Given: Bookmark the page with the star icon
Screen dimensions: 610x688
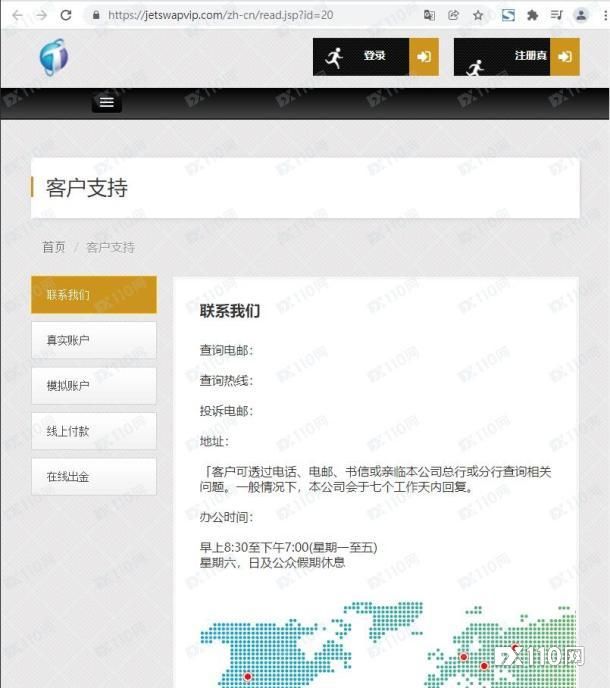Looking at the screenshot, I should coord(478,15).
